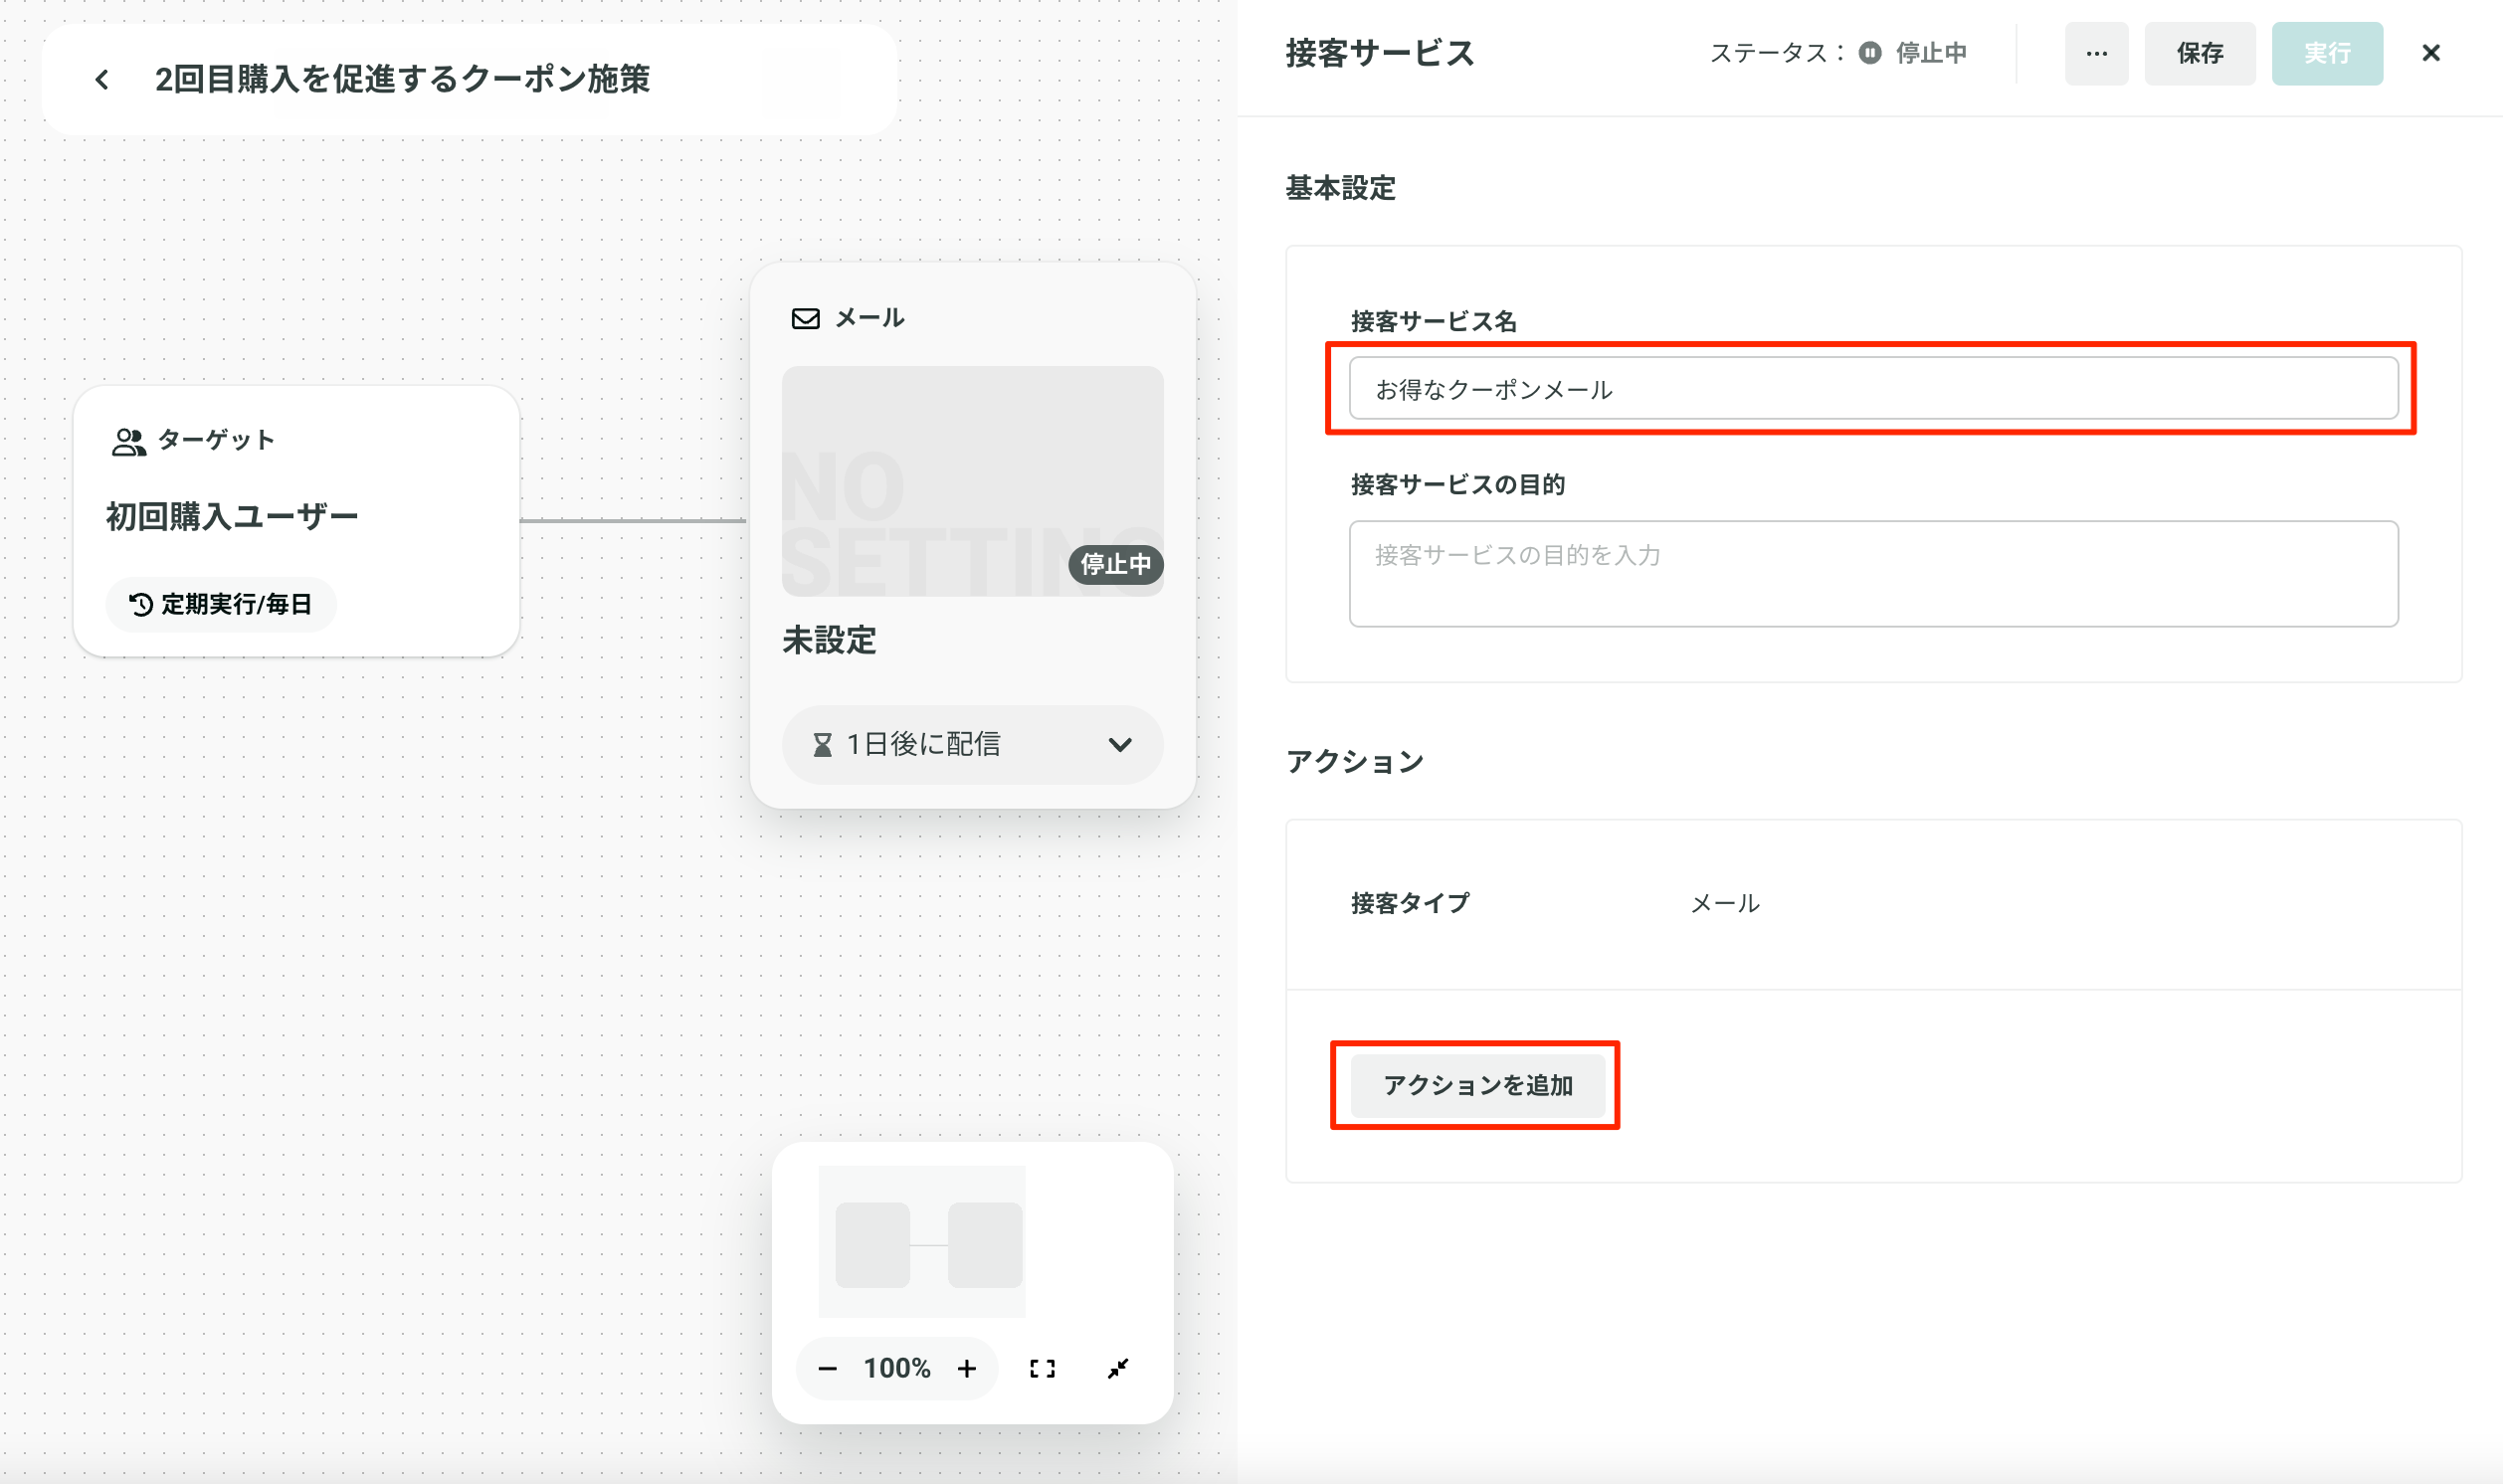Click the アクションを追加 button
The height and width of the screenshot is (1484, 2503).
pyautogui.click(x=1477, y=1085)
